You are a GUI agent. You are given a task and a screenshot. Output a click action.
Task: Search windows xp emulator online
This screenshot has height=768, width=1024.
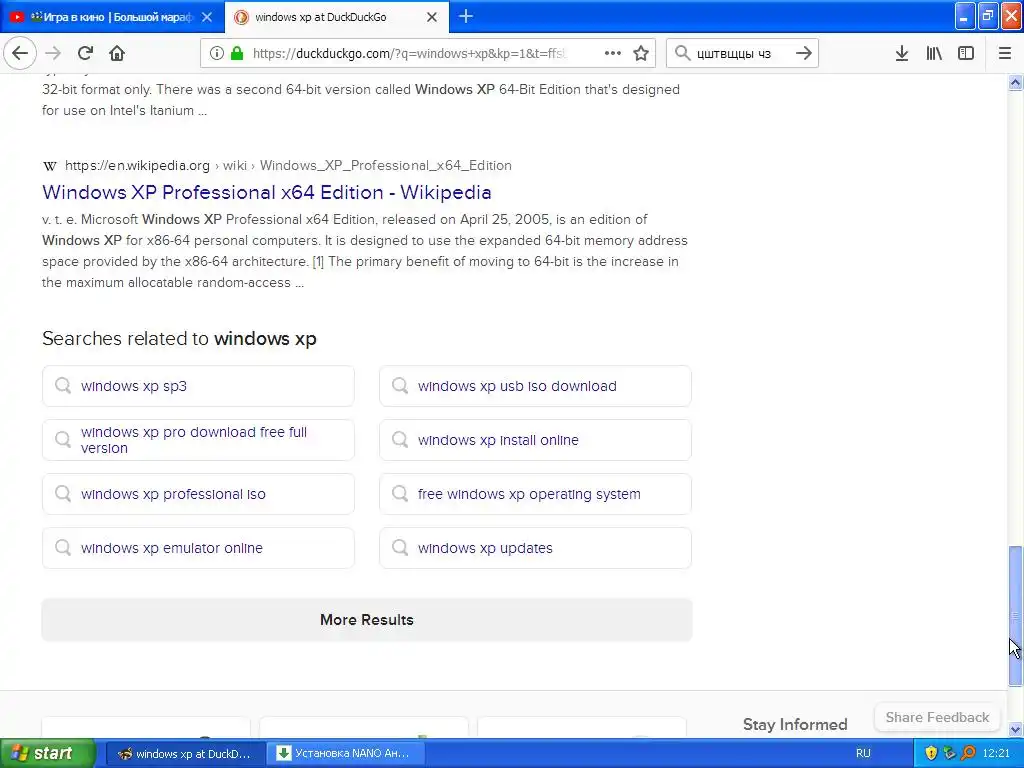point(198,548)
